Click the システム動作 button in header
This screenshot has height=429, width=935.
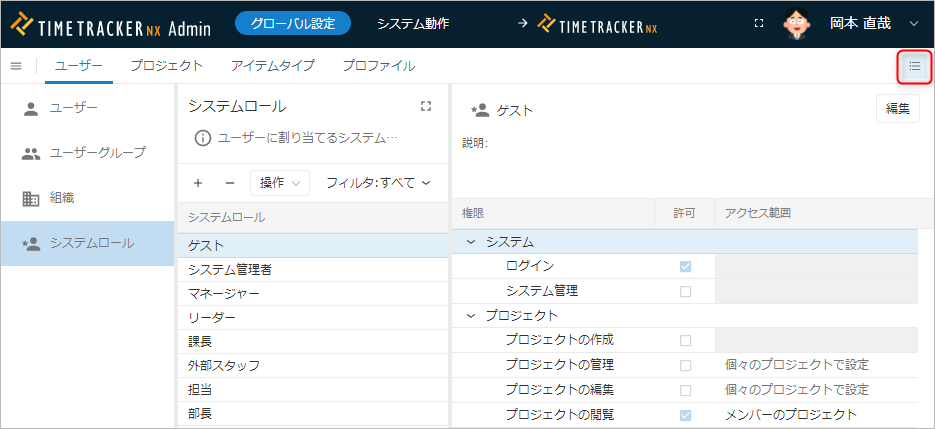(413, 23)
